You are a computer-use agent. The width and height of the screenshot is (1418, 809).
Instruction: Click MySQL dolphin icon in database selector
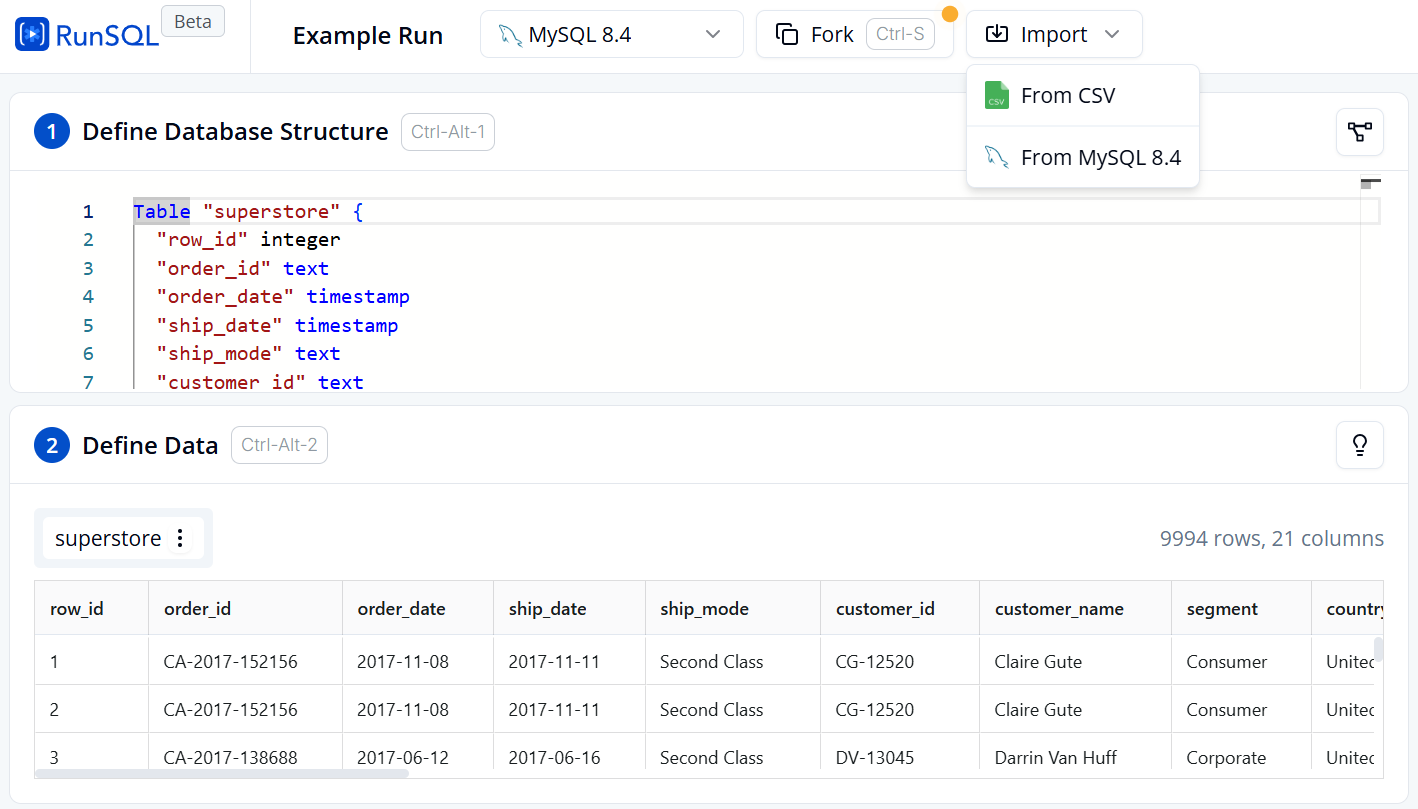pyautogui.click(x=510, y=35)
